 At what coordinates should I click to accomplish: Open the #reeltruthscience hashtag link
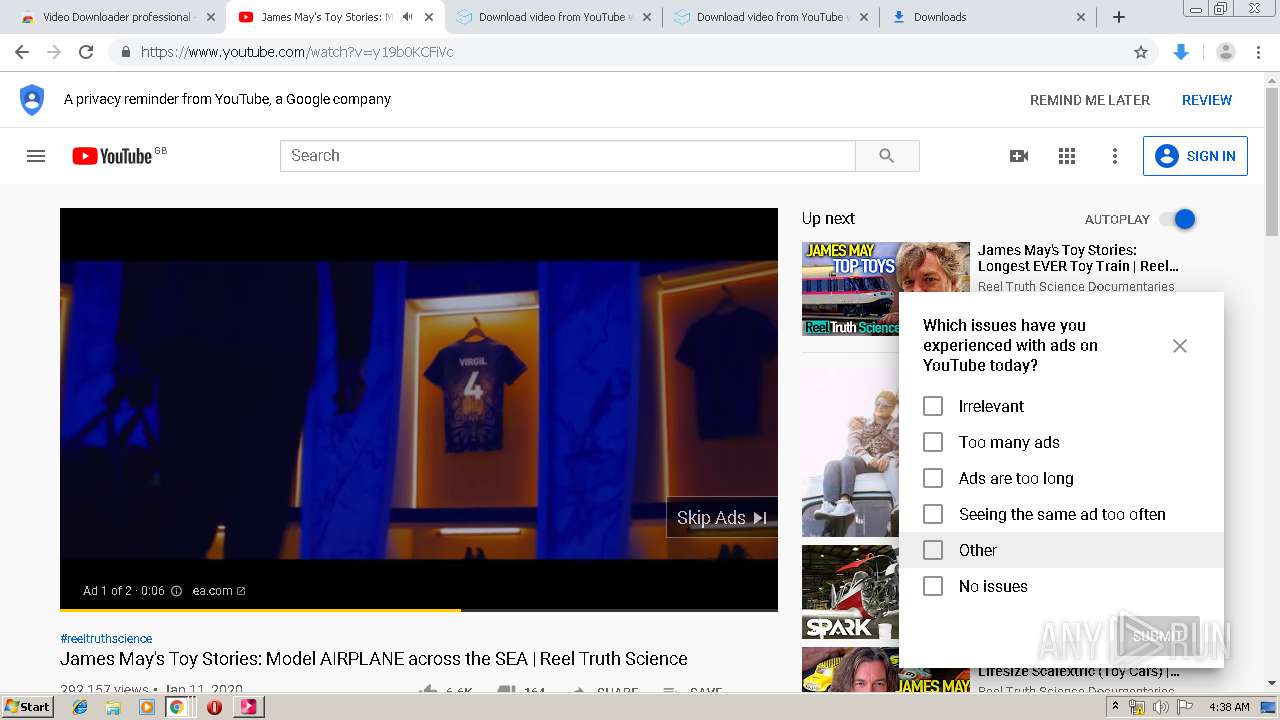106,639
